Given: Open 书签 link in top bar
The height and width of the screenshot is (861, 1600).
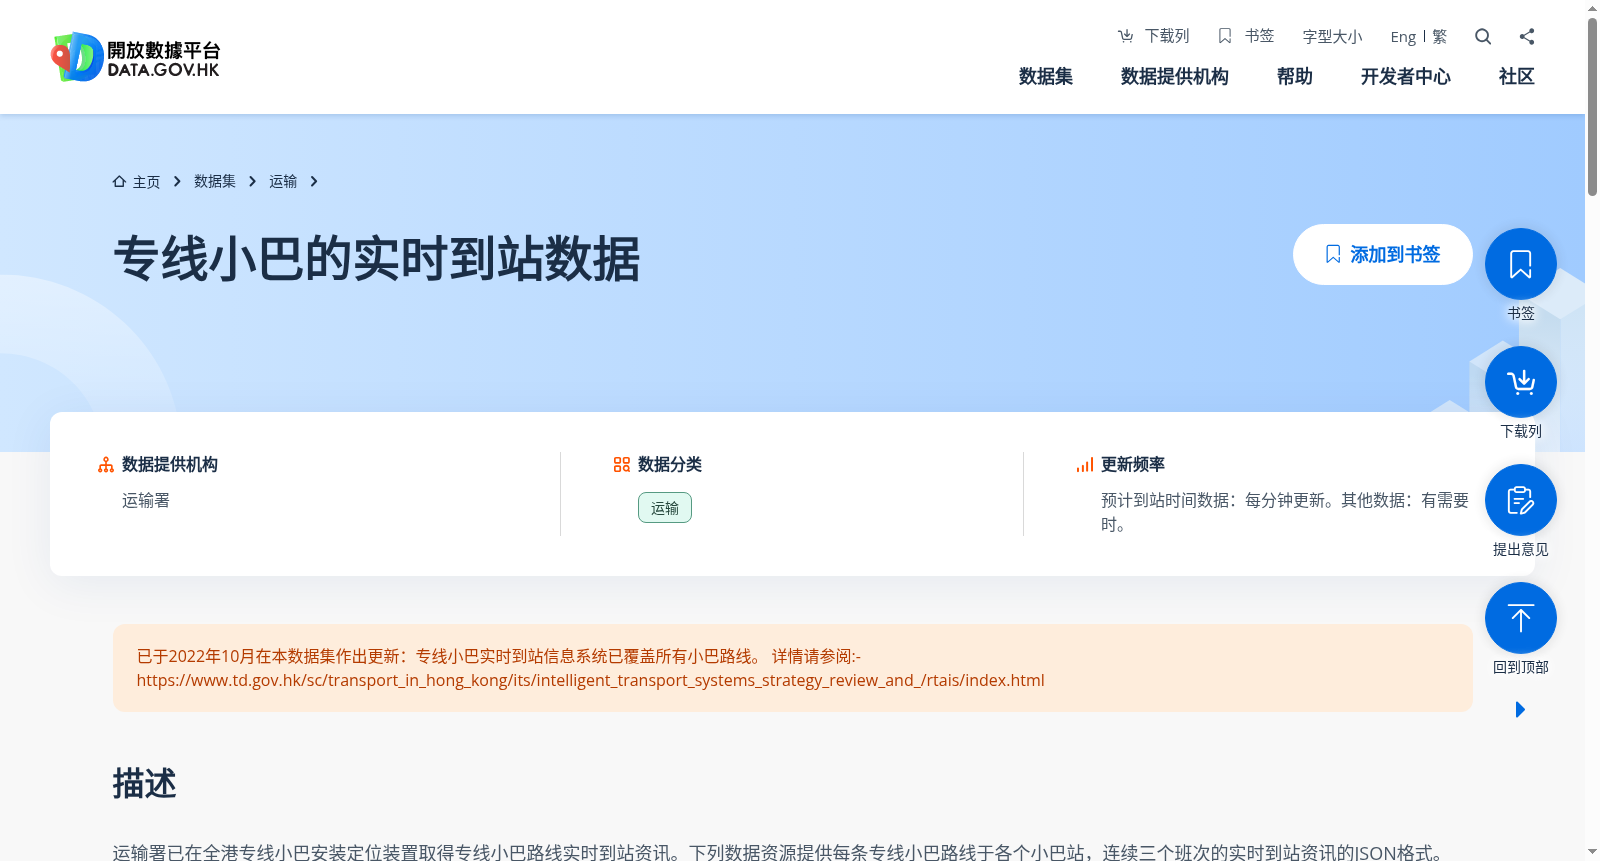Looking at the screenshot, I should (1246, 36).
